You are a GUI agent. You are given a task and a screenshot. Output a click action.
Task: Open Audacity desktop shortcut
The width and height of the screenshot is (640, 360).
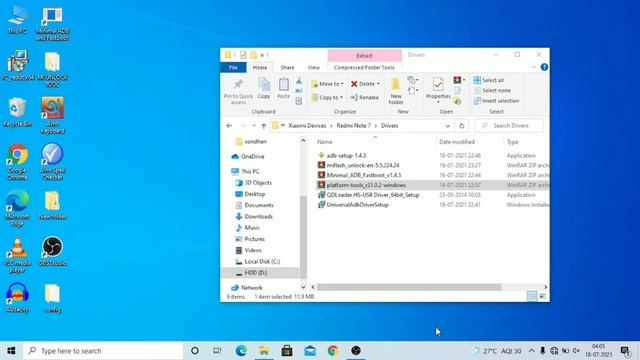coord(18,298)
